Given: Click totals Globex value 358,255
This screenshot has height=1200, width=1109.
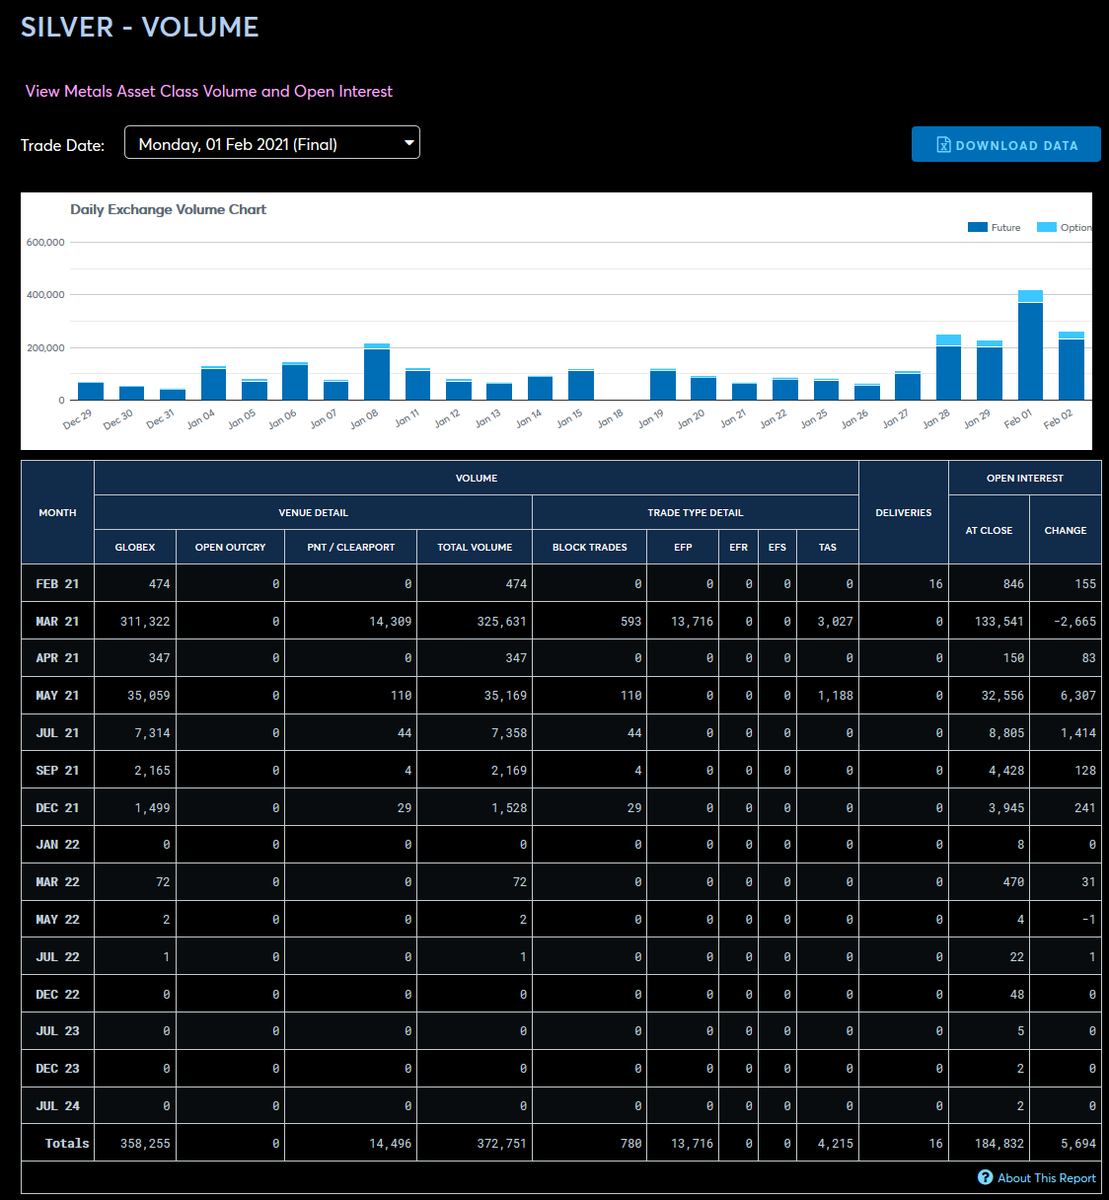Looking at the screenshot, I should click(143, 1143).
